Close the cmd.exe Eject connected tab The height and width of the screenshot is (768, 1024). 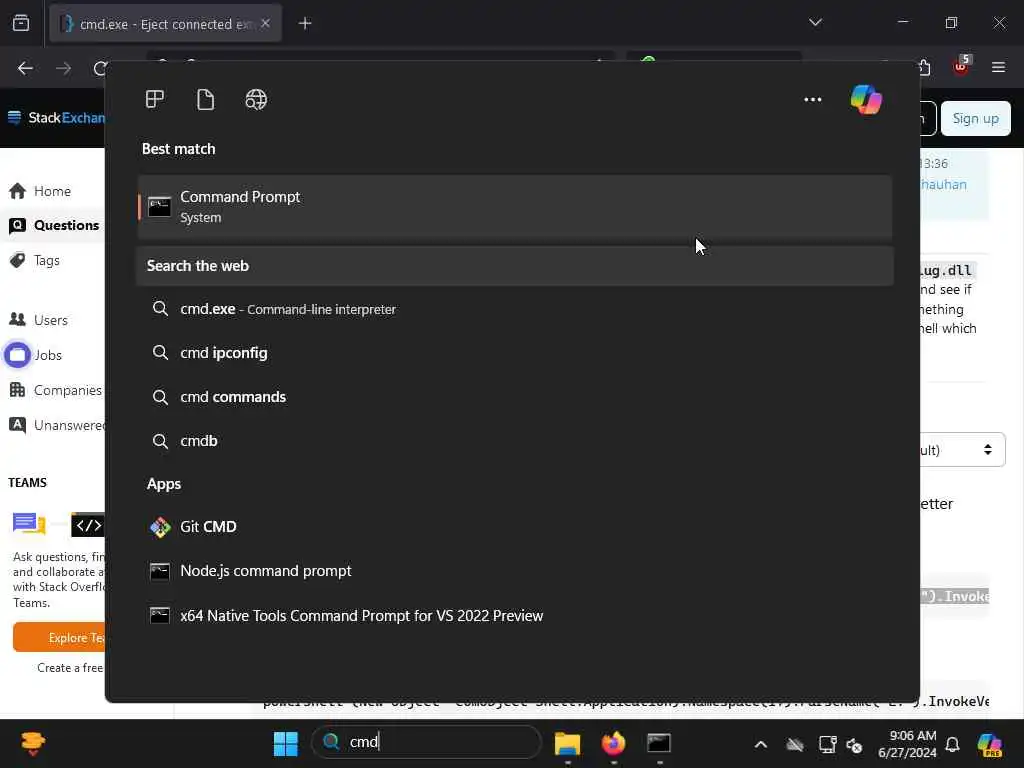[265, 24]
